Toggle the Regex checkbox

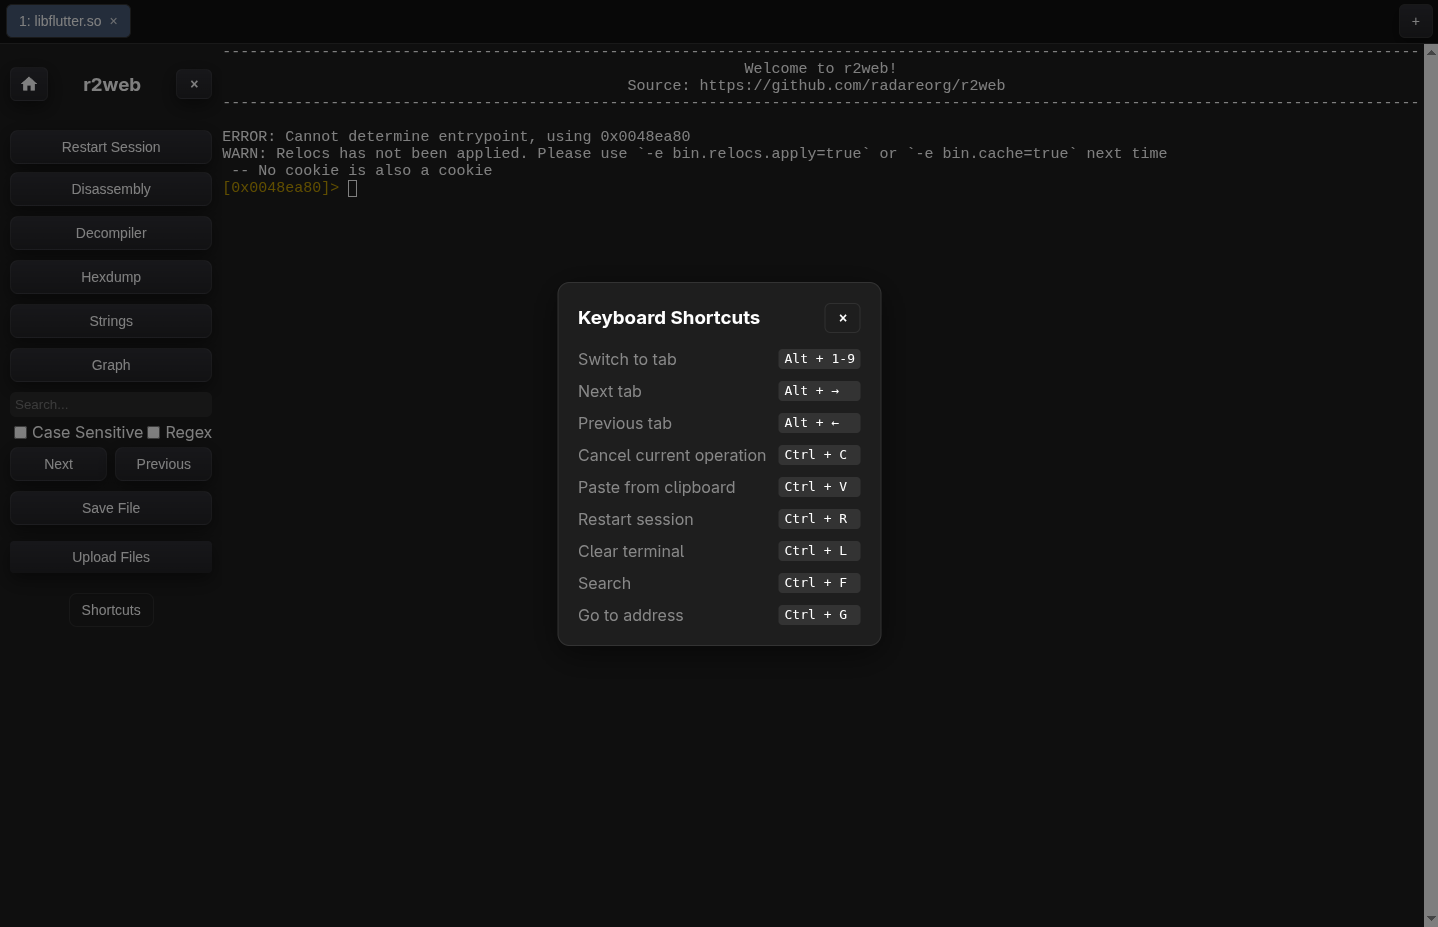click(154, 432)
